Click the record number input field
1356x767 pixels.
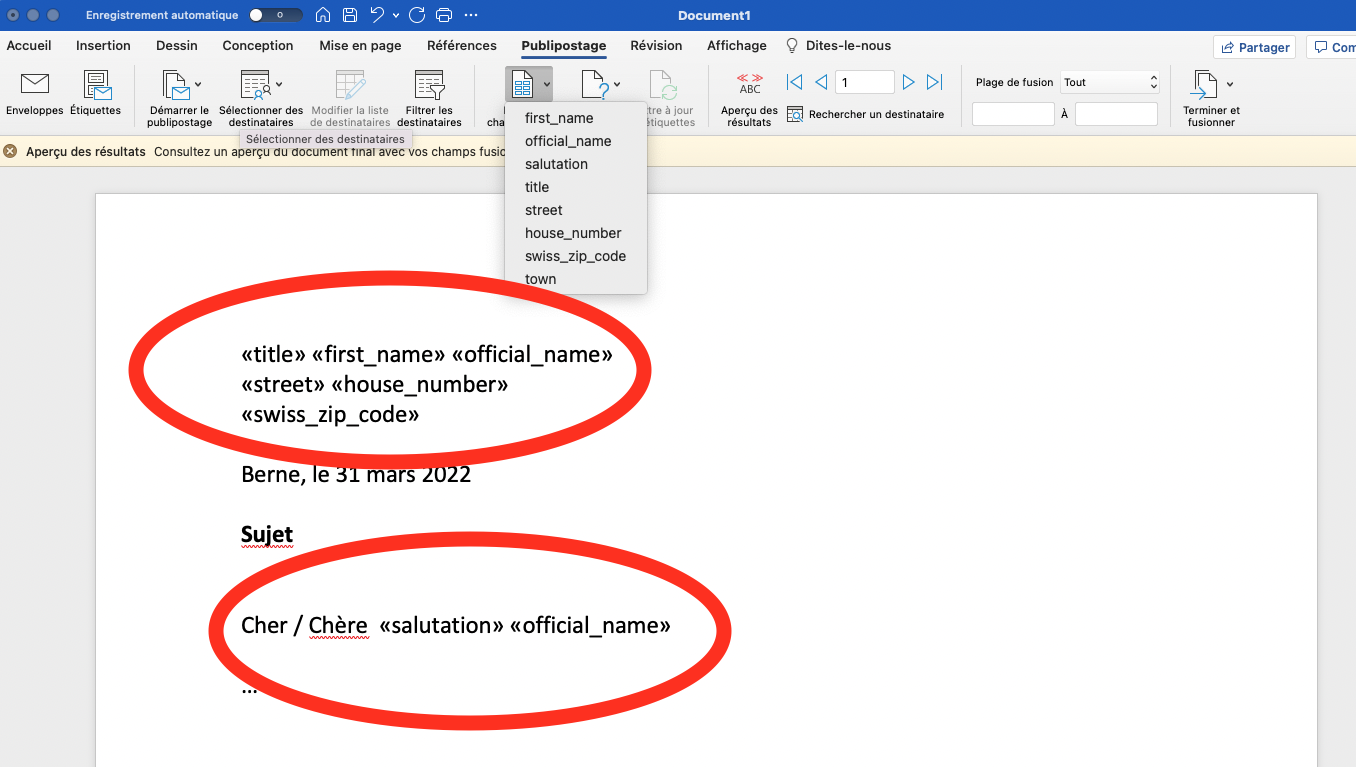tap(864, 82)
